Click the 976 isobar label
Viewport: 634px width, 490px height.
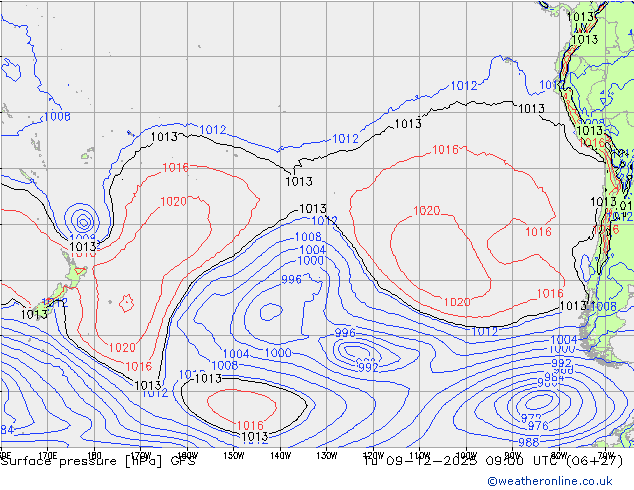tap(538, 425)
